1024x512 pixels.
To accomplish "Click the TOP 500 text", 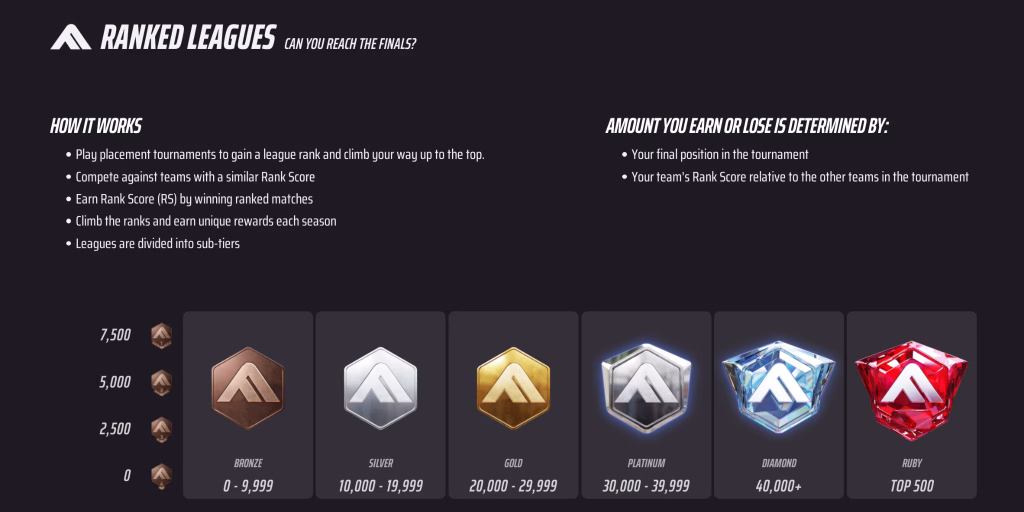I will tap(911, 486).
